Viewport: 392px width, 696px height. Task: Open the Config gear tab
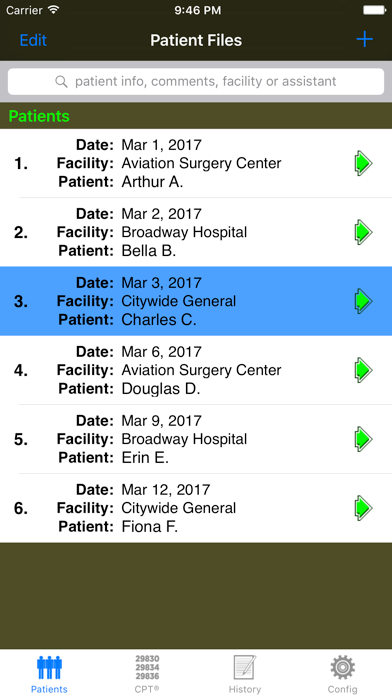pos(342,673)
